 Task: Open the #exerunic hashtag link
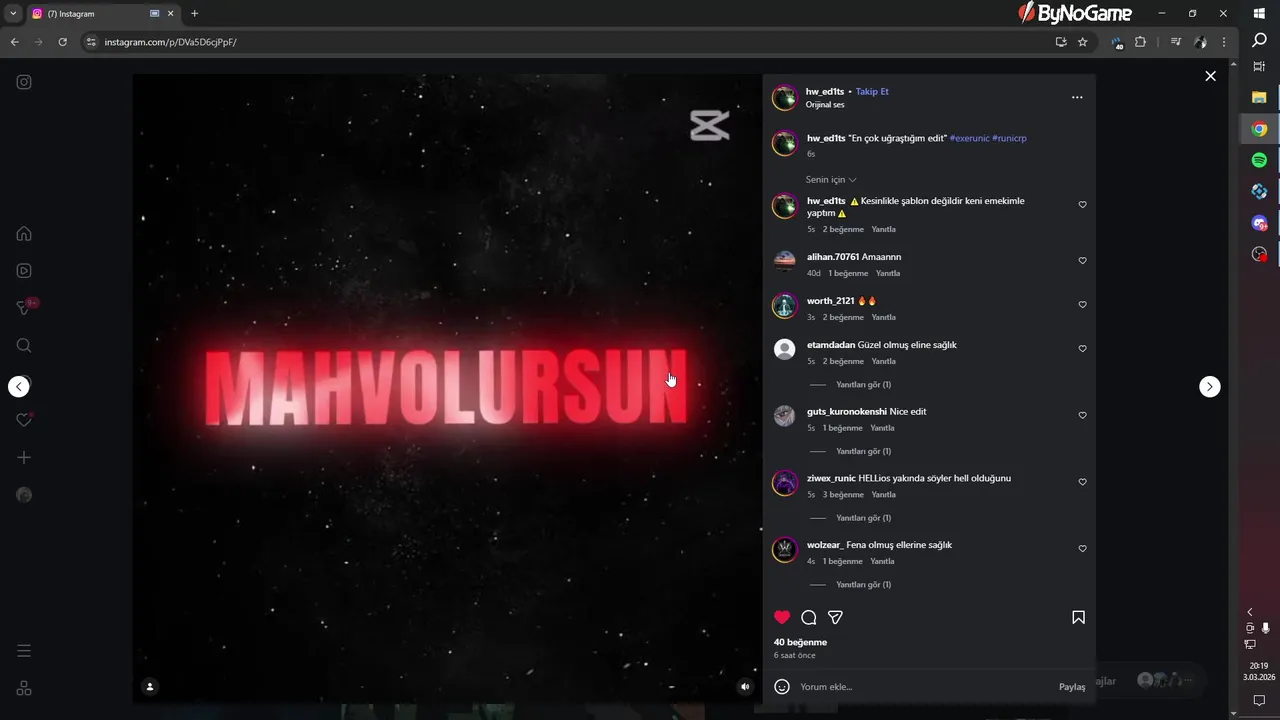click(969, 138)
